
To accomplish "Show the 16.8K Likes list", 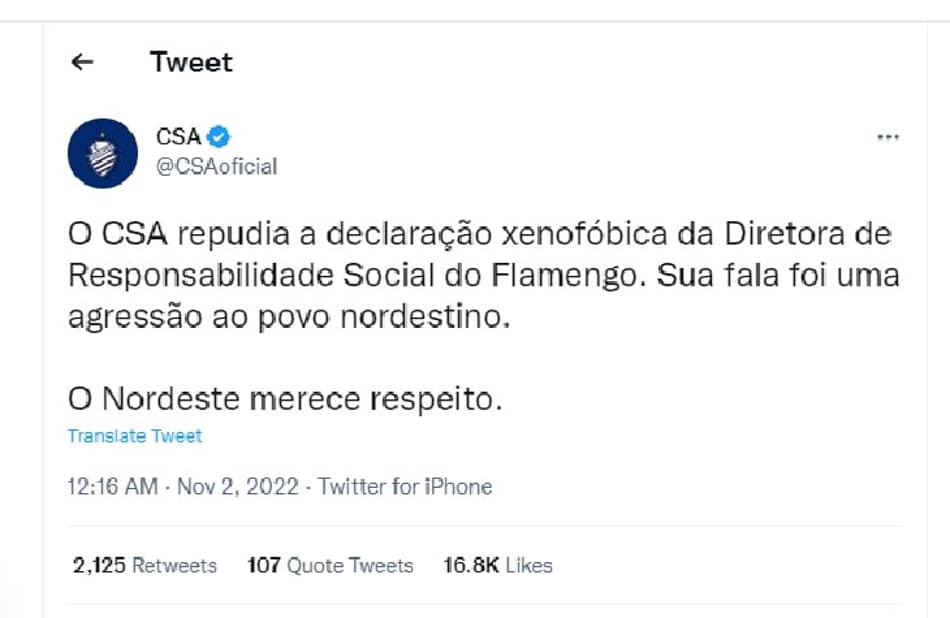I will 498,565.
